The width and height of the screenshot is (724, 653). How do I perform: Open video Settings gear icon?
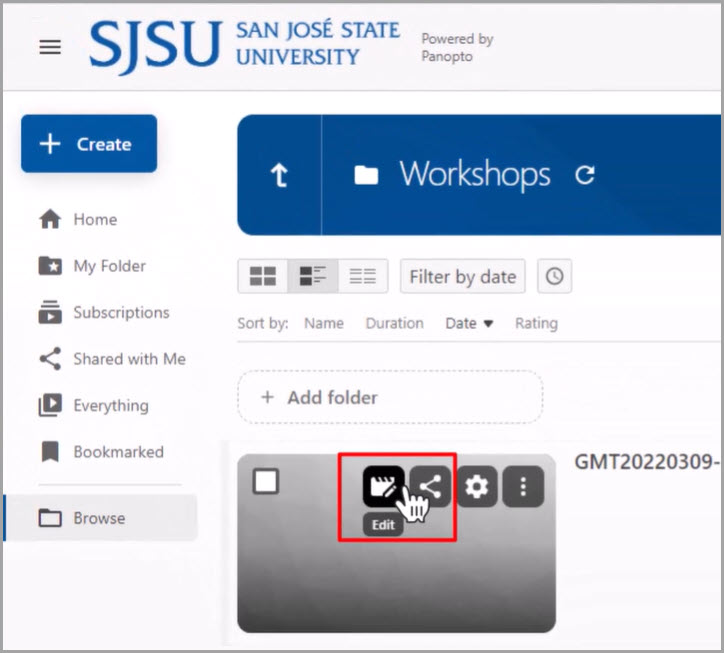pyautogui.click(x=477, y=487)
